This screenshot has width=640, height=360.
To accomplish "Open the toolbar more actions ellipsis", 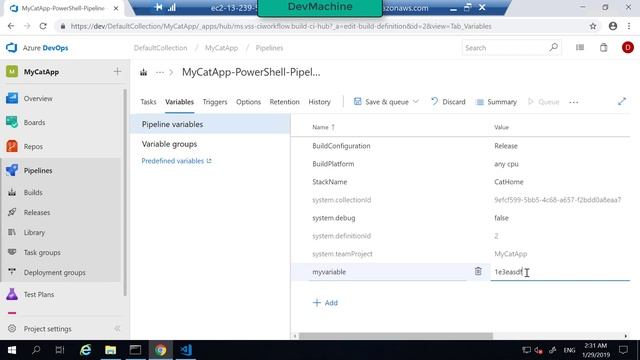I will 574,102.
